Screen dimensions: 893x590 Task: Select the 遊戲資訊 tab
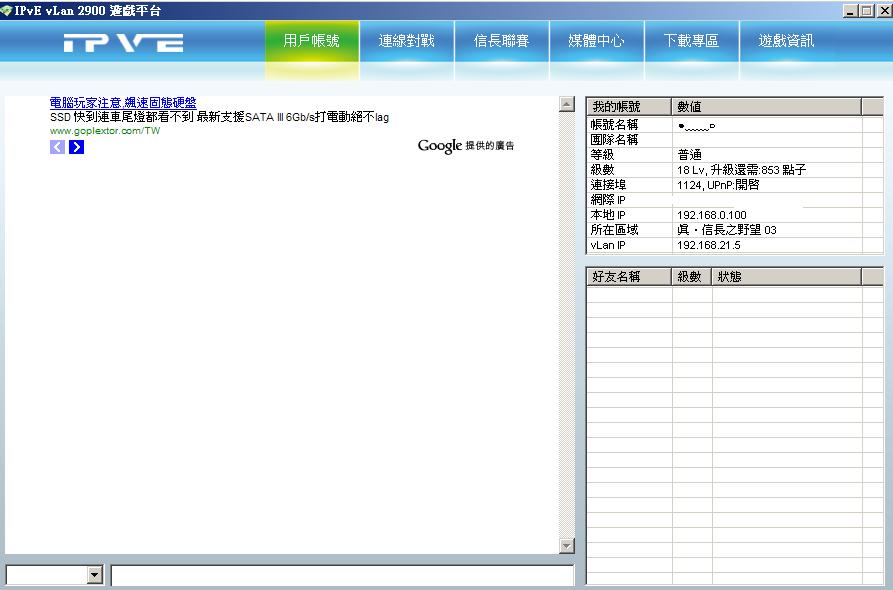[x=787, y=41]
